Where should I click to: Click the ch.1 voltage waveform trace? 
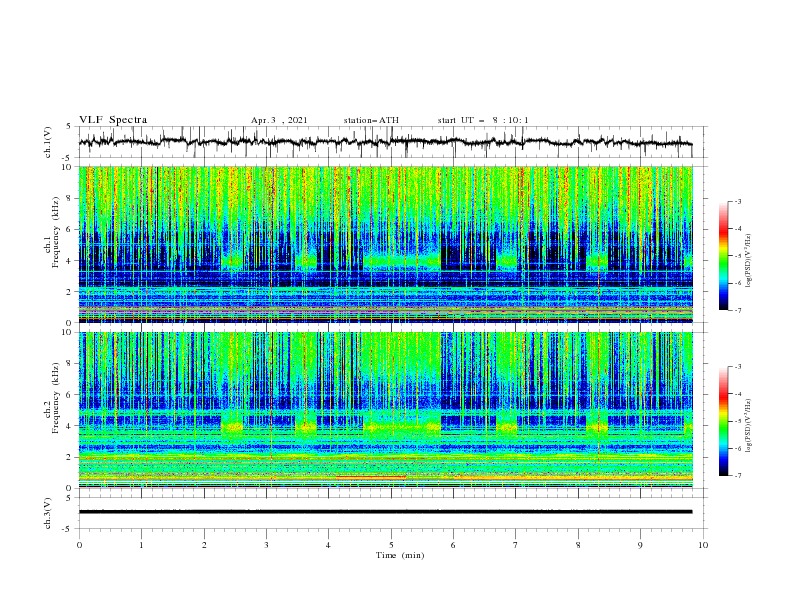(385, 142)
